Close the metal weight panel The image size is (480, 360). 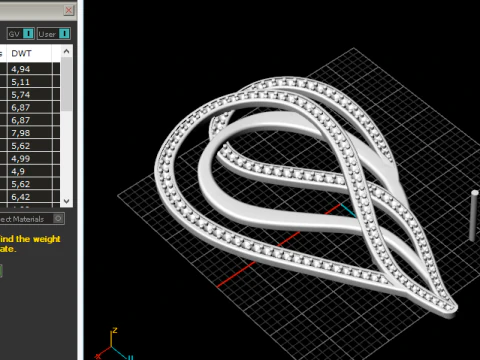click(x=69, y=10)
